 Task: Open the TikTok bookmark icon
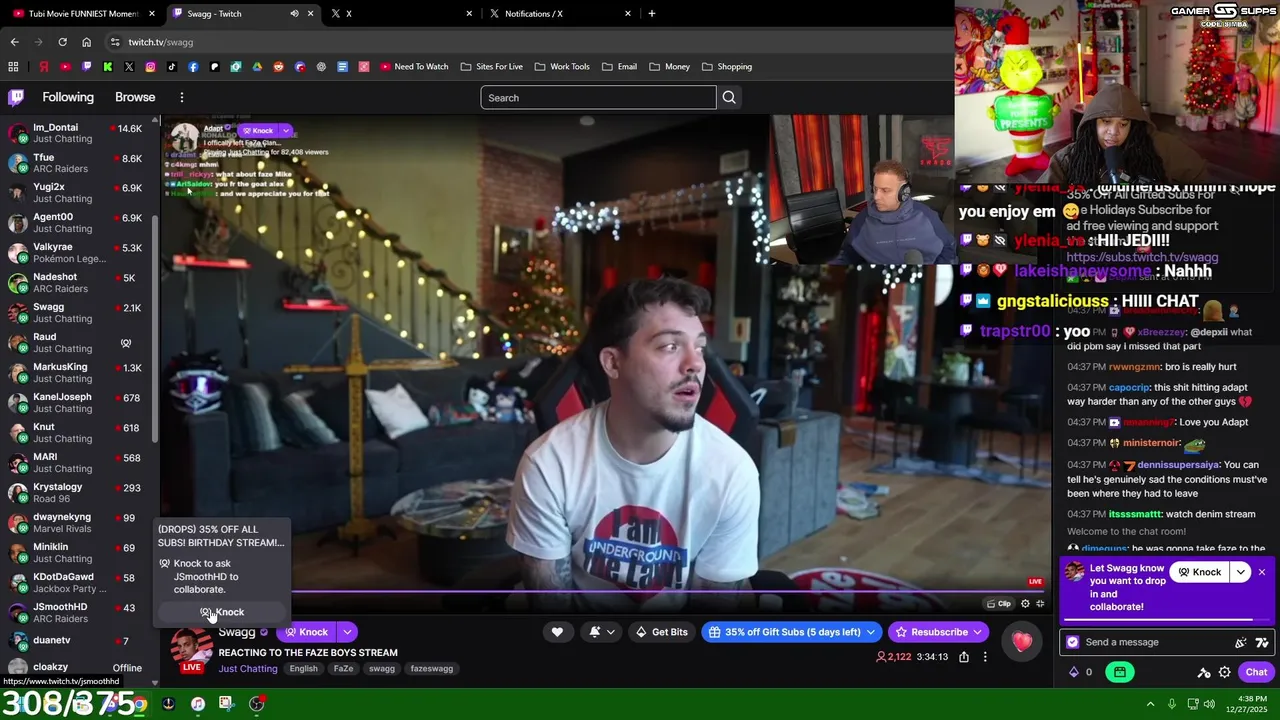coord(172,67)
